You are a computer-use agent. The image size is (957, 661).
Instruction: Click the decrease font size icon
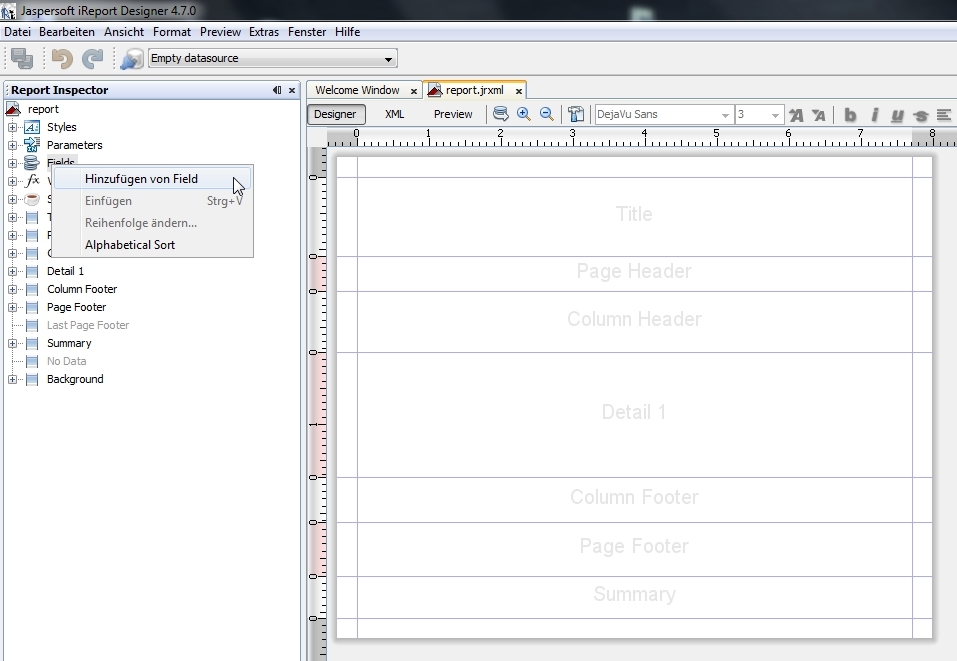tap(819, 115)
